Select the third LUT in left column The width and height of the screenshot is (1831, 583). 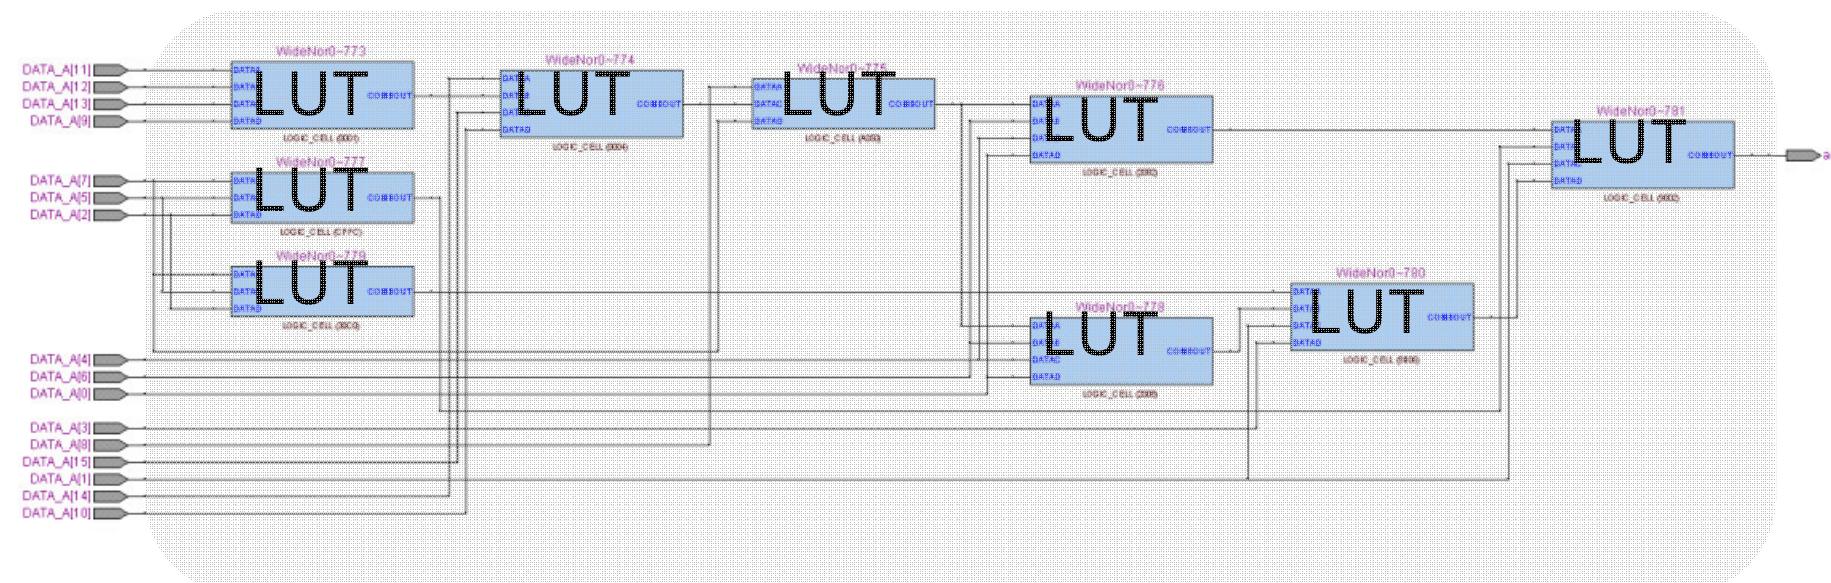pos(322,291)
